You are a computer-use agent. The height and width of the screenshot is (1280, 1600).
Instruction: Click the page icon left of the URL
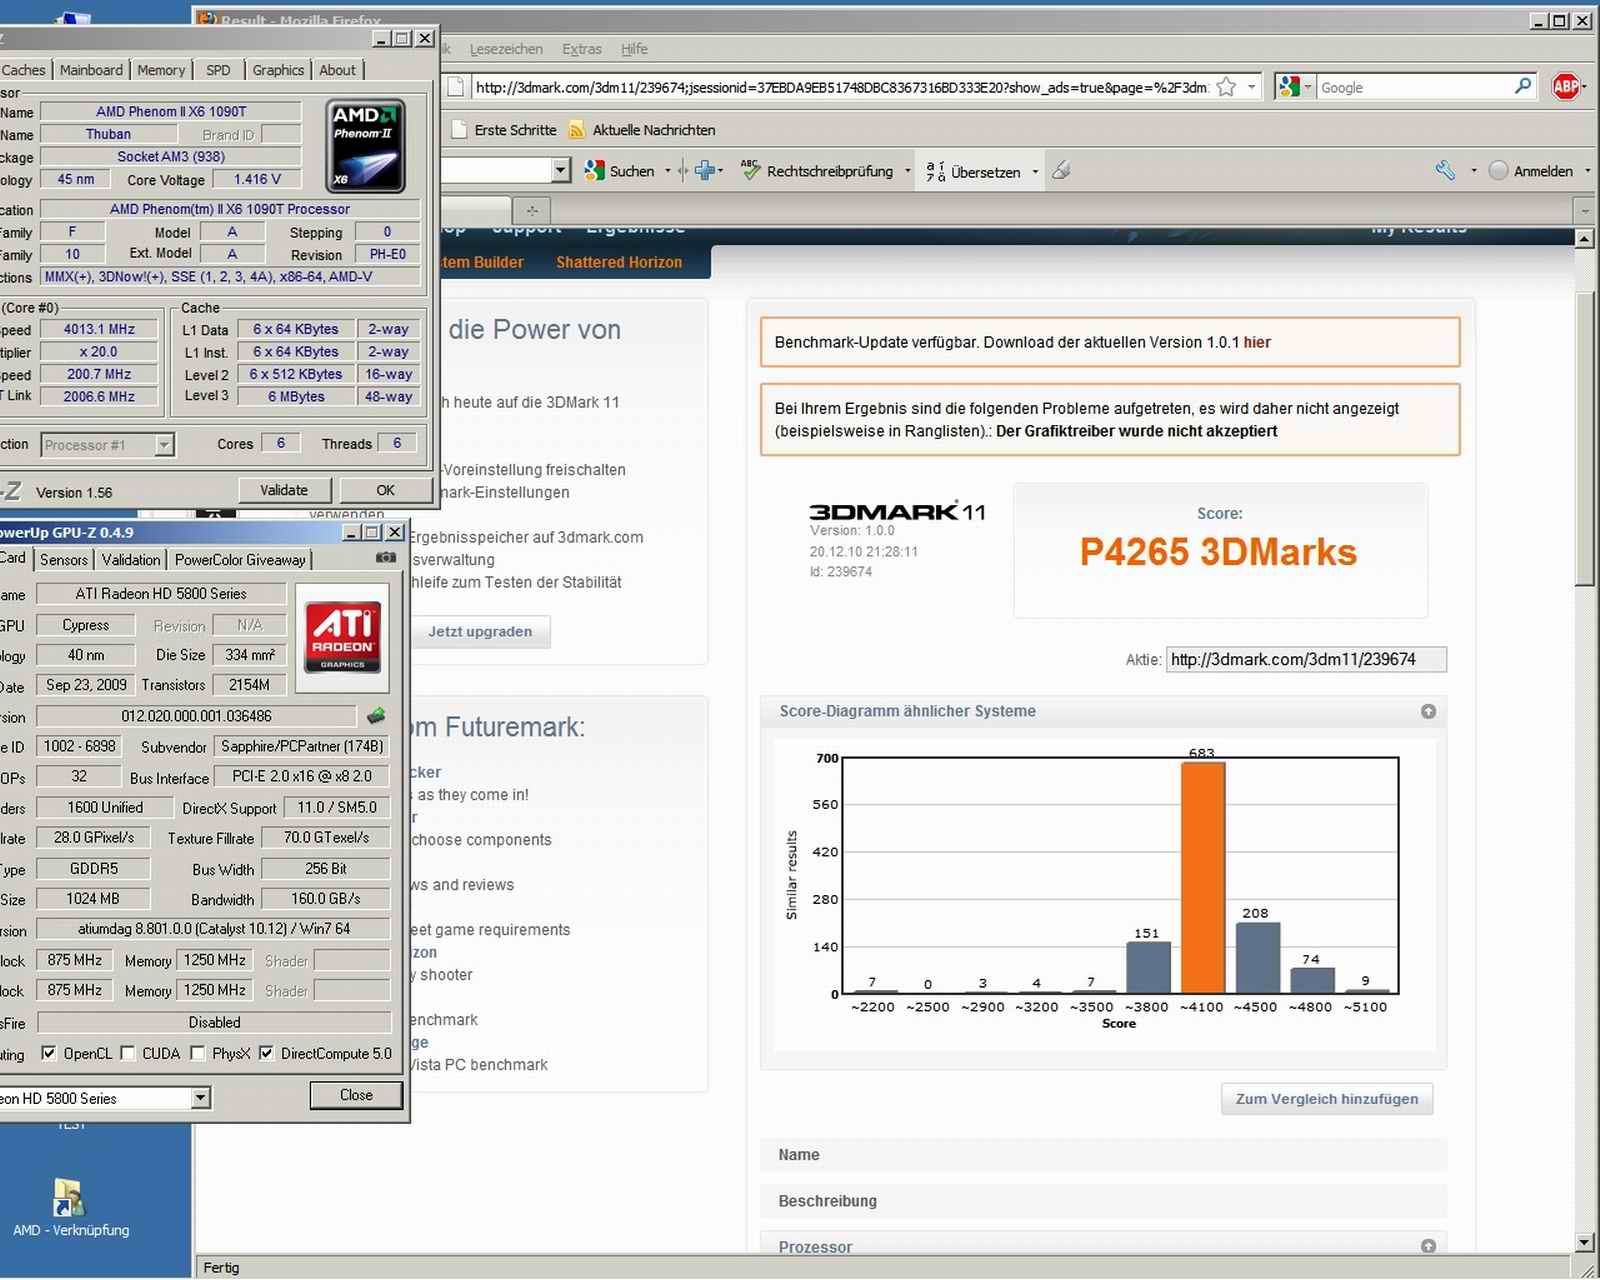pos(455,87)
